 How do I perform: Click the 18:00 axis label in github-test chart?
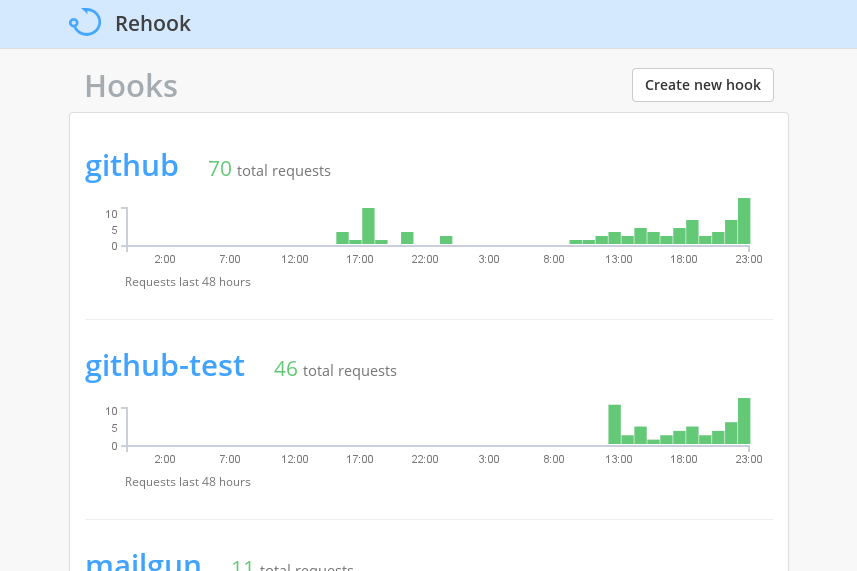click(684, 459)
